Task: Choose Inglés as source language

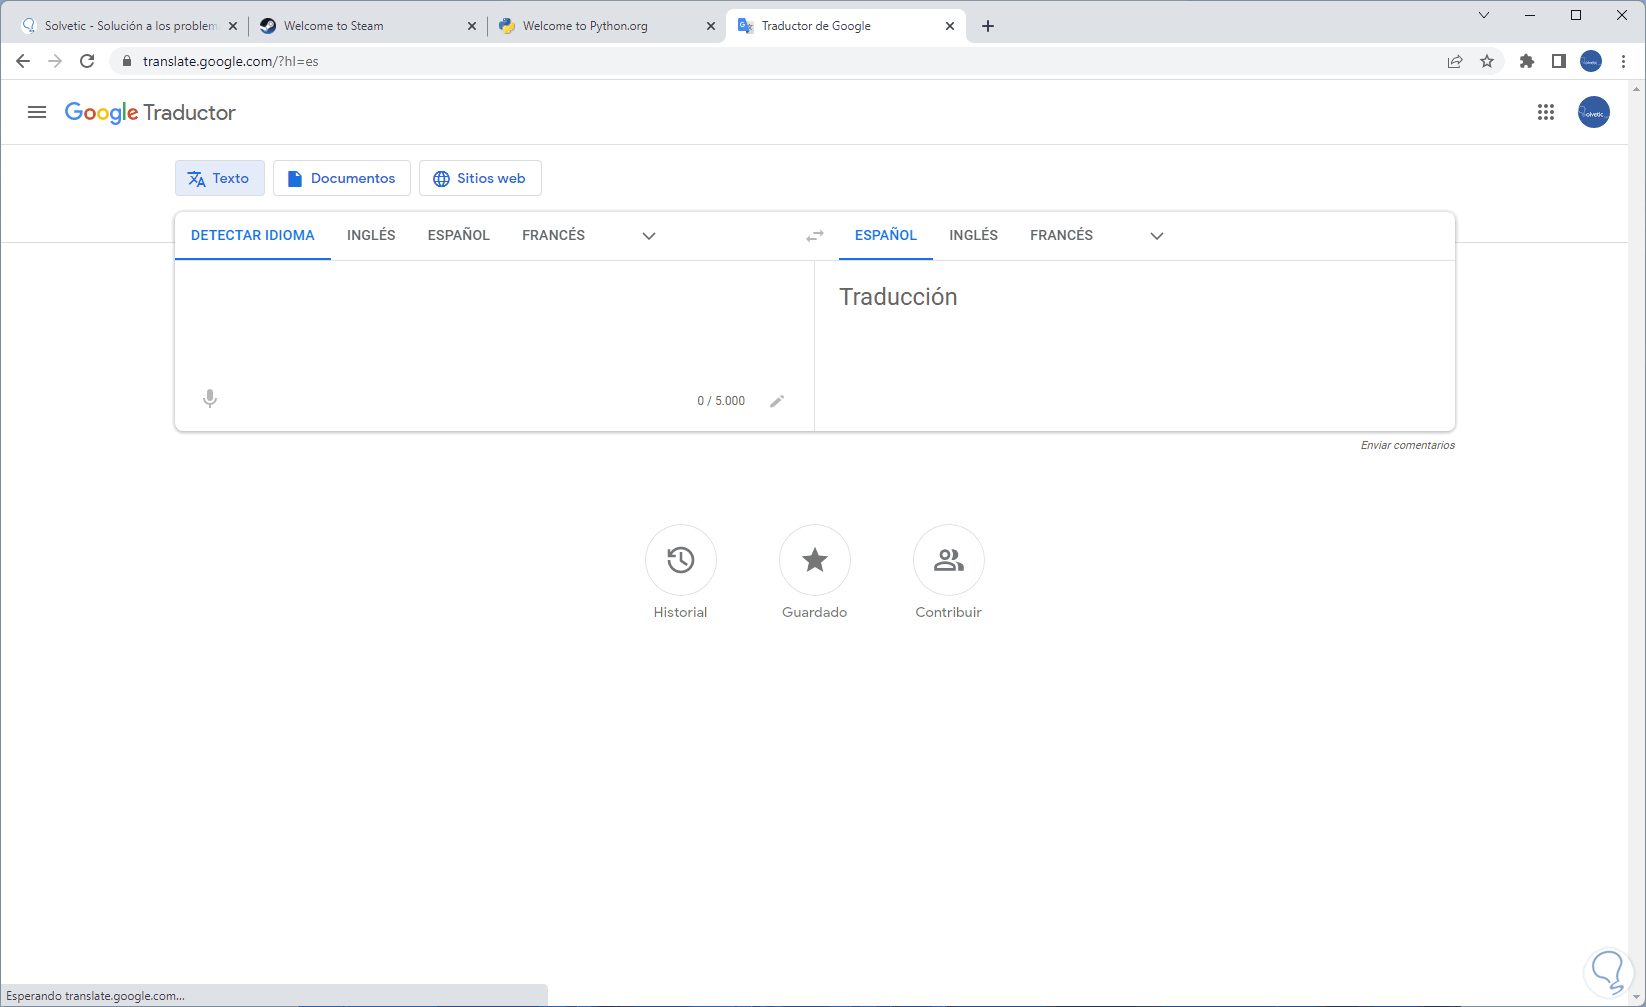Action: pos(371,236)
